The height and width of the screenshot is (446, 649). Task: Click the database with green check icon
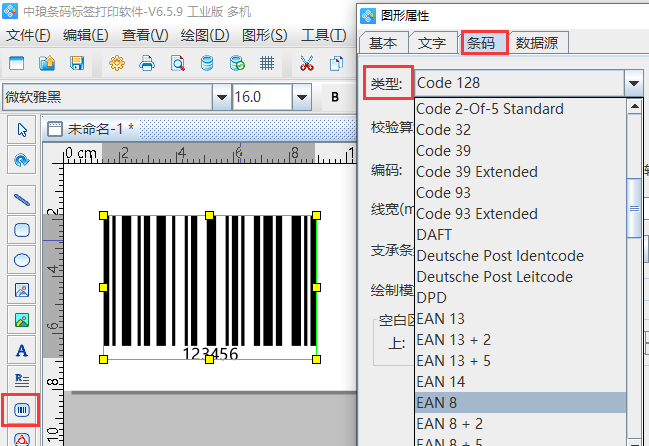point(237,63)
